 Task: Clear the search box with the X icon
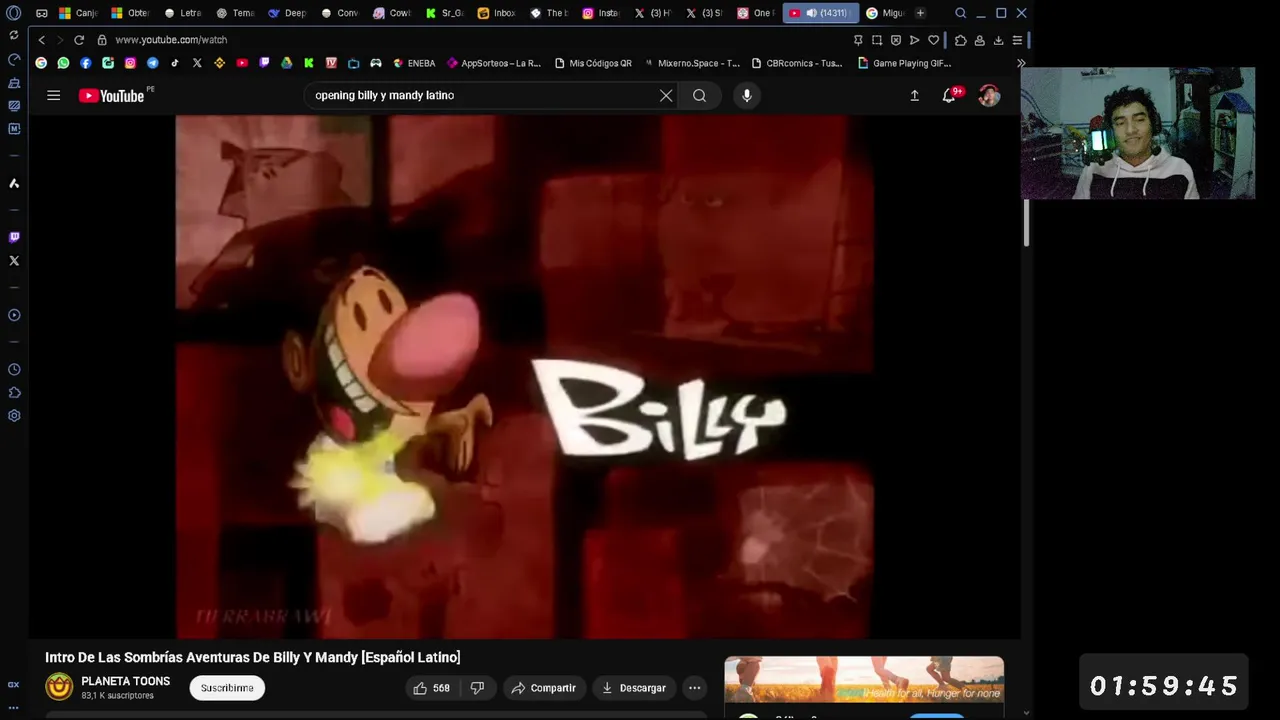[666, 95]
